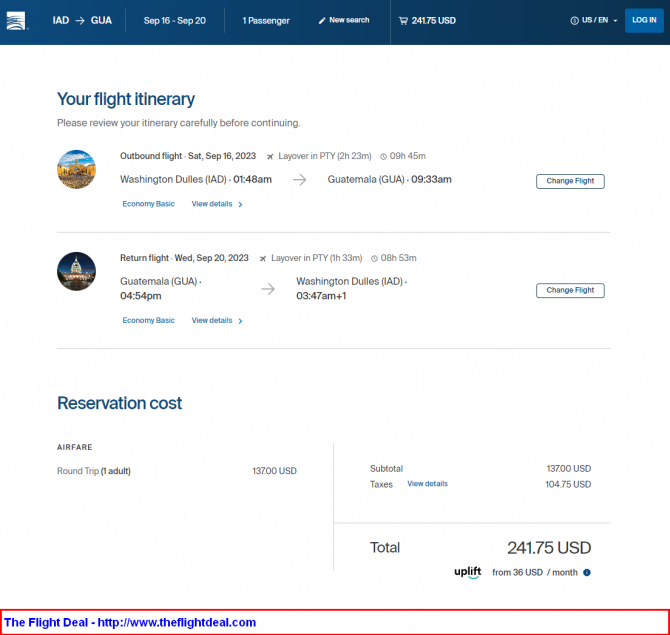This screenshot has height=635, width=670.
Task: Click '03:47am+1' return arrival time
Action: point(321,296)
